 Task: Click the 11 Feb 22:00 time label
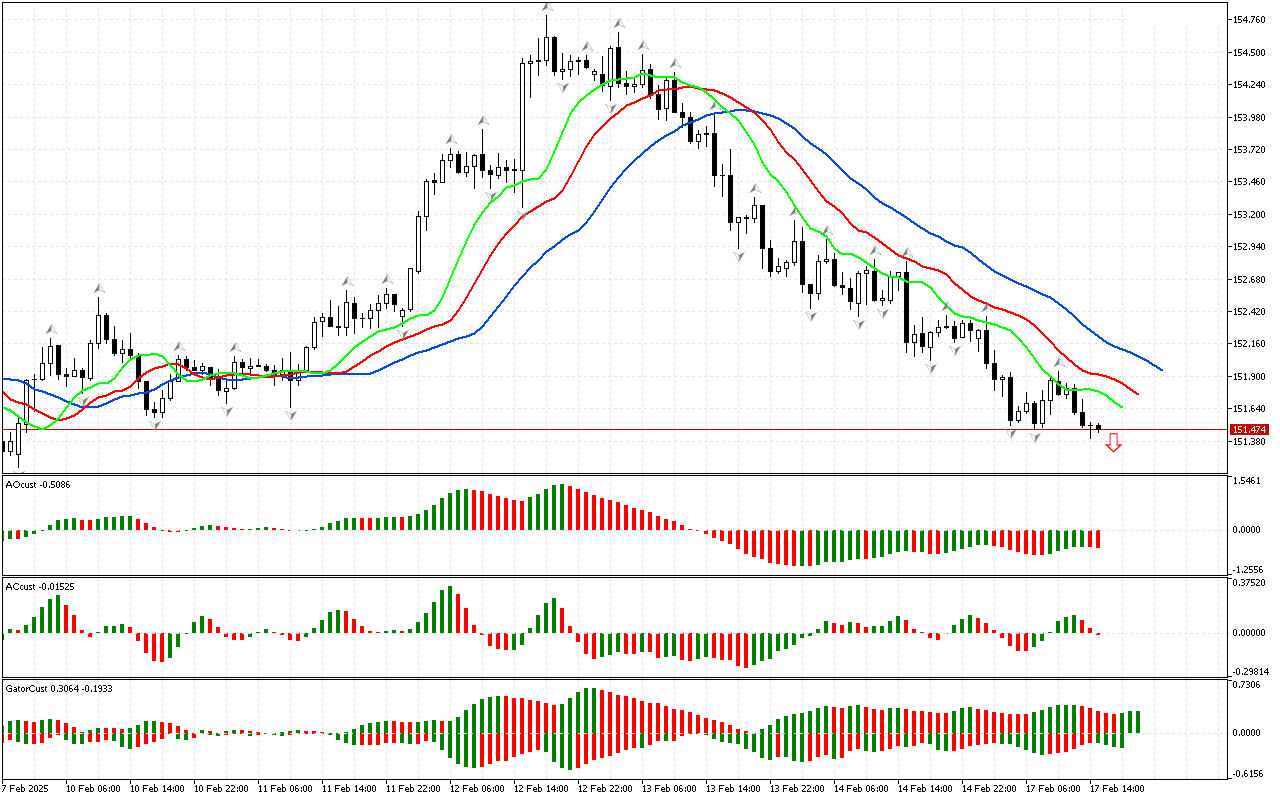coord(415,788)
